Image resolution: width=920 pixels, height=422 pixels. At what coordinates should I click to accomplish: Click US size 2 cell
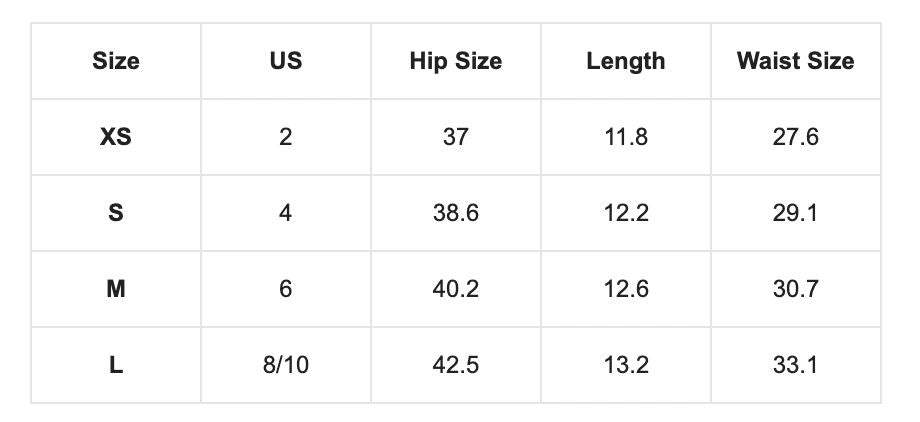286,137
